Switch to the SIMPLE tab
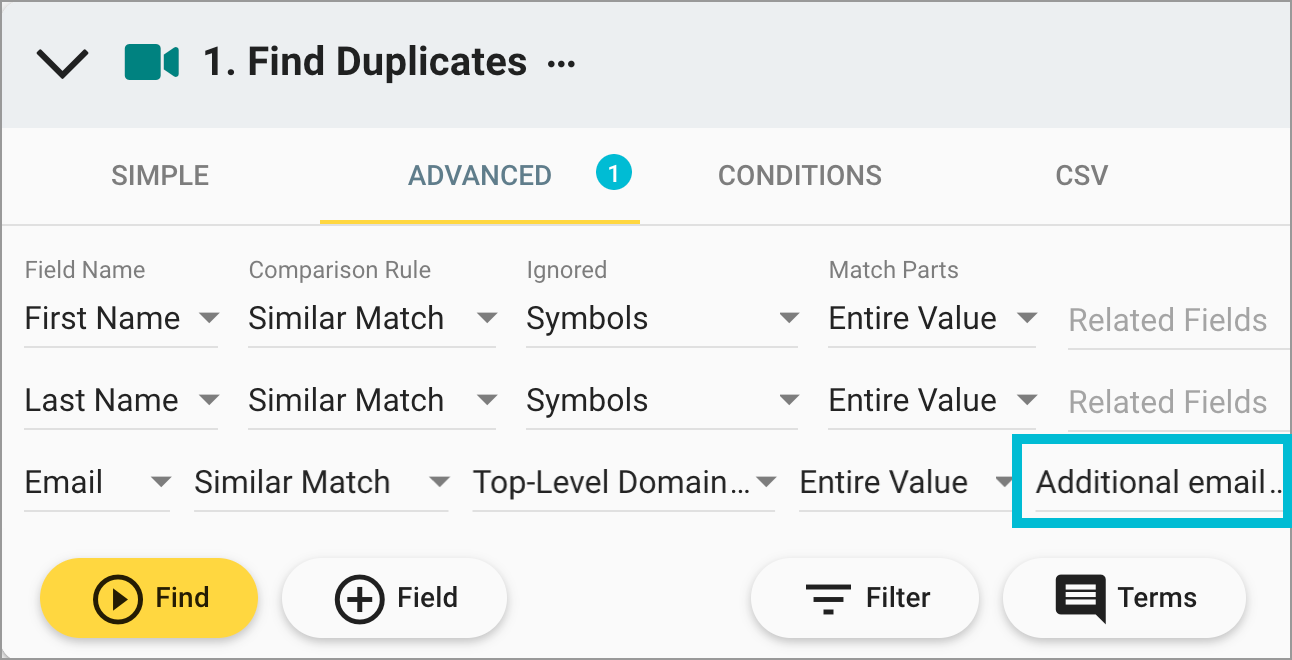The height and width of the screenshot is (660, 1292). (x=159, y=175)
